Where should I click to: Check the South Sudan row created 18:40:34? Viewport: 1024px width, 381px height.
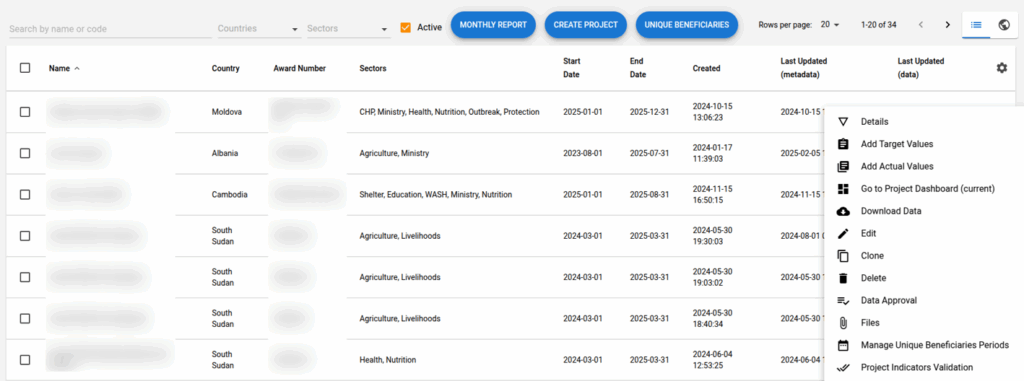pos(25,318)
